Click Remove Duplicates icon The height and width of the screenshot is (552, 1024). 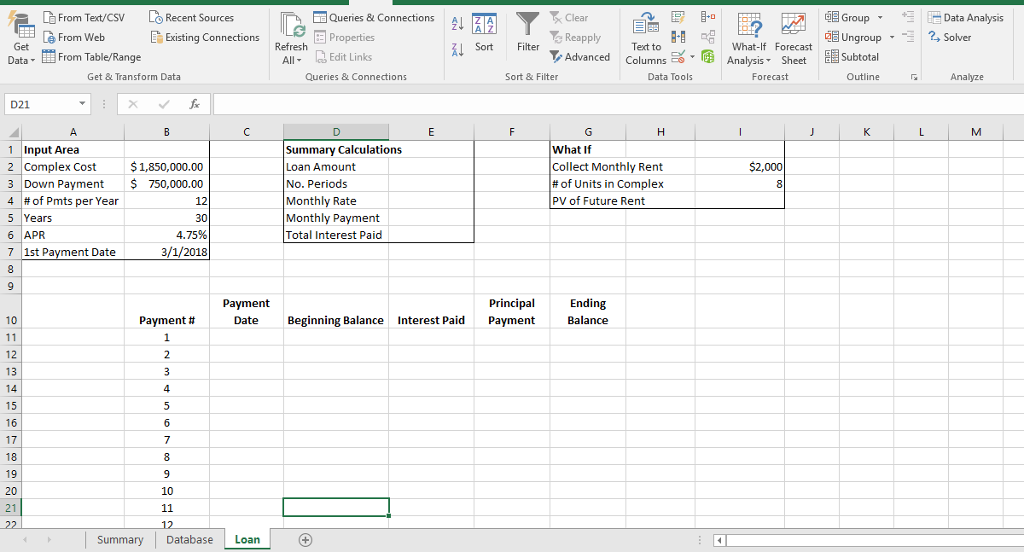(x=678, y=37)
